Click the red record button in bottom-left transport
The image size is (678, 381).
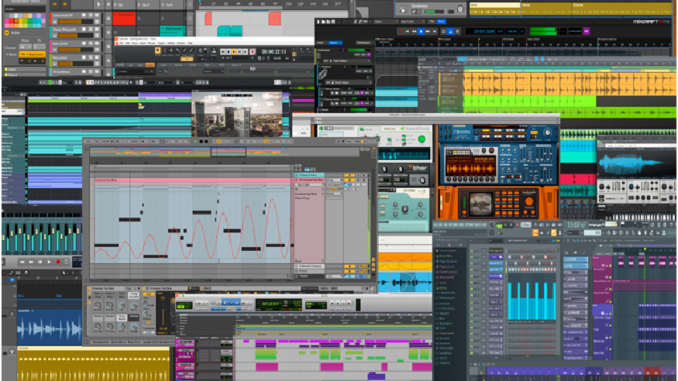pyautogui.click(x=58, y=262)
